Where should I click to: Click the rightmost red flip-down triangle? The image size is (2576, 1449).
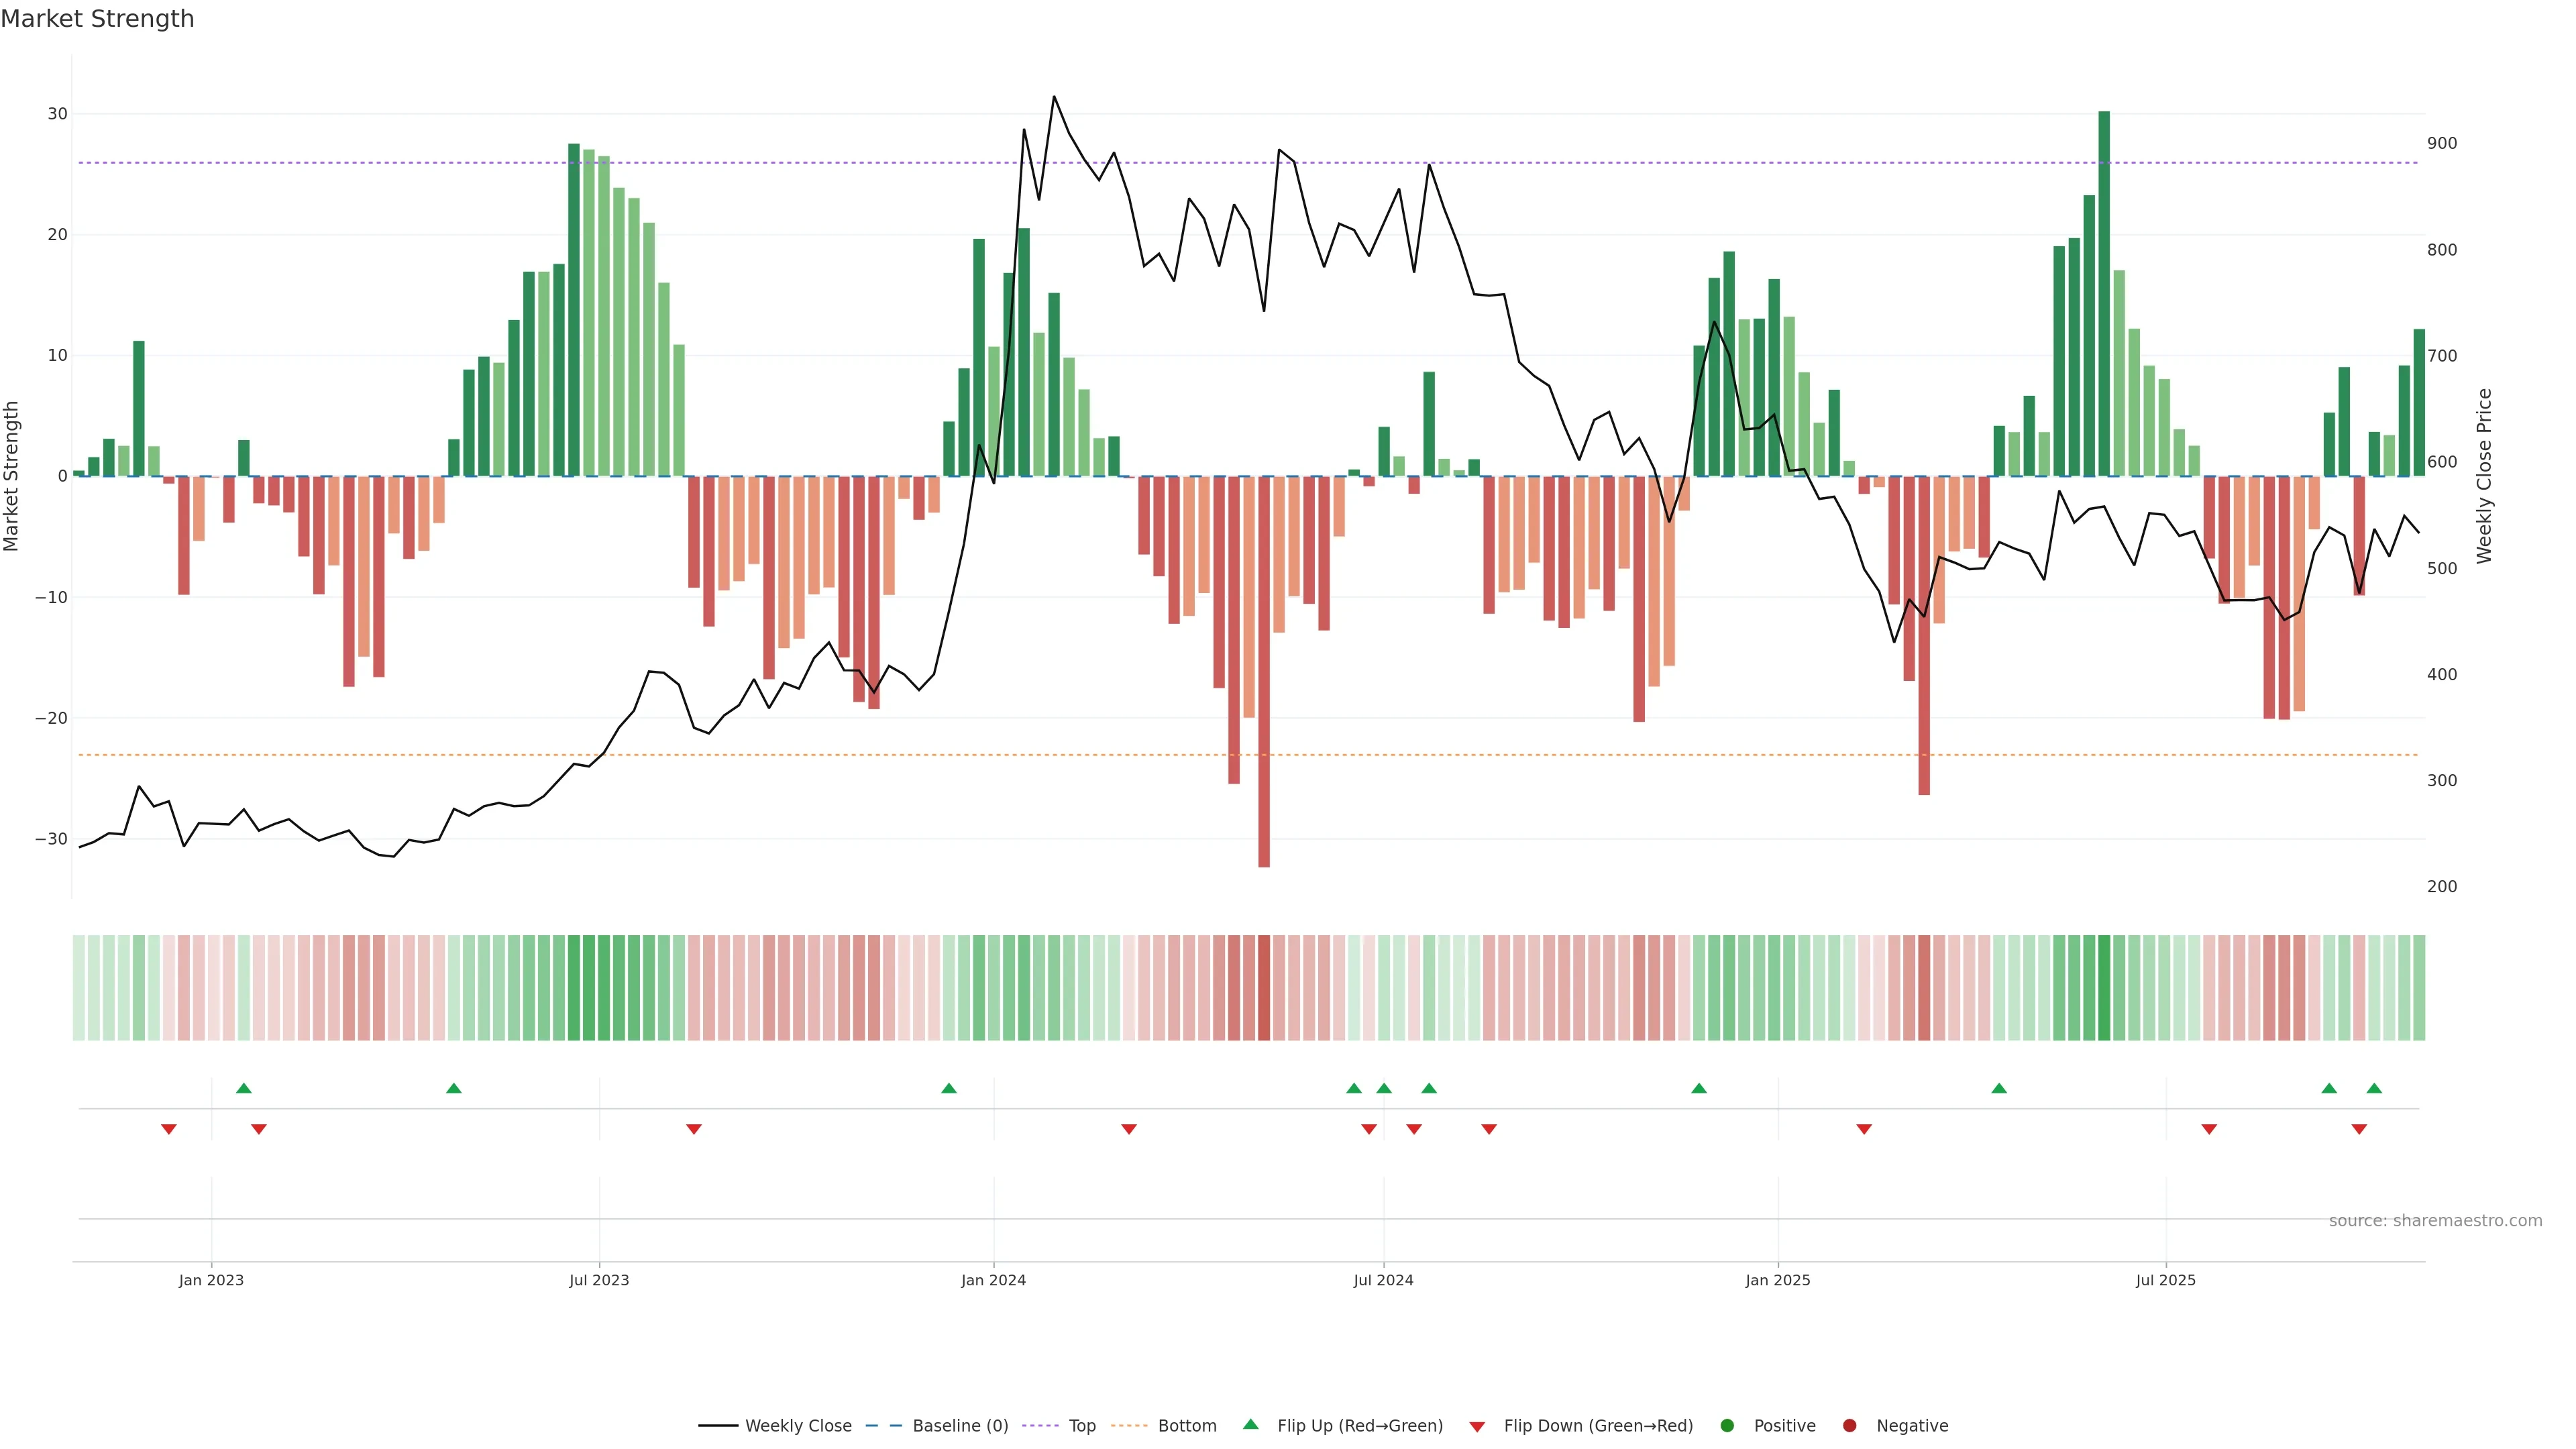[x=2359, y=1129]
